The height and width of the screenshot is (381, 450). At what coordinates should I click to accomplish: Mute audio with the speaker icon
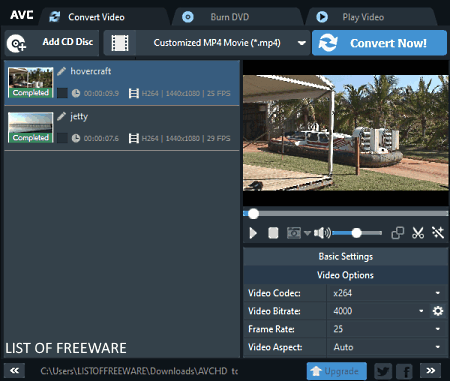pyautogui.click(x=322, y=233)
